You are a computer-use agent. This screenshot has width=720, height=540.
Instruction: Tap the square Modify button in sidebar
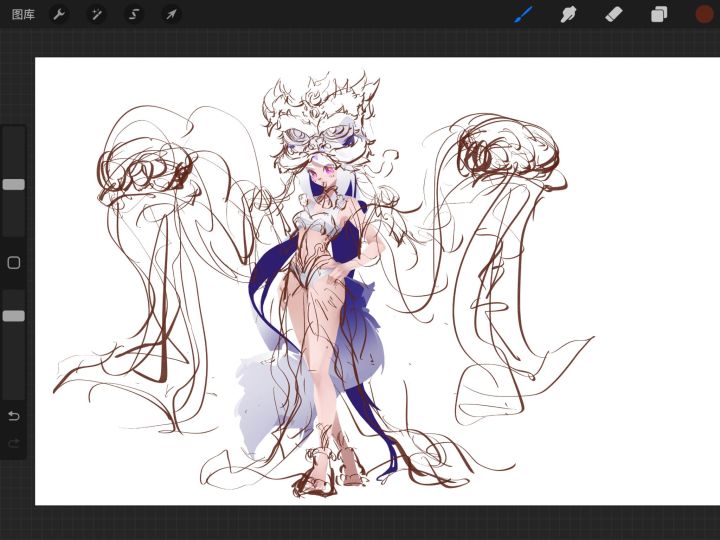tap(14, 263)
